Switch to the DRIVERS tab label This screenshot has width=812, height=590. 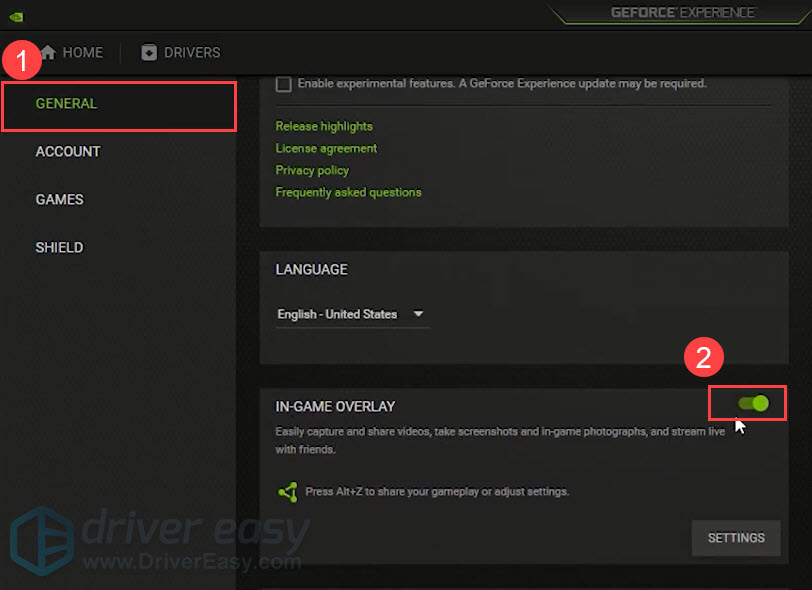(193, 53)
